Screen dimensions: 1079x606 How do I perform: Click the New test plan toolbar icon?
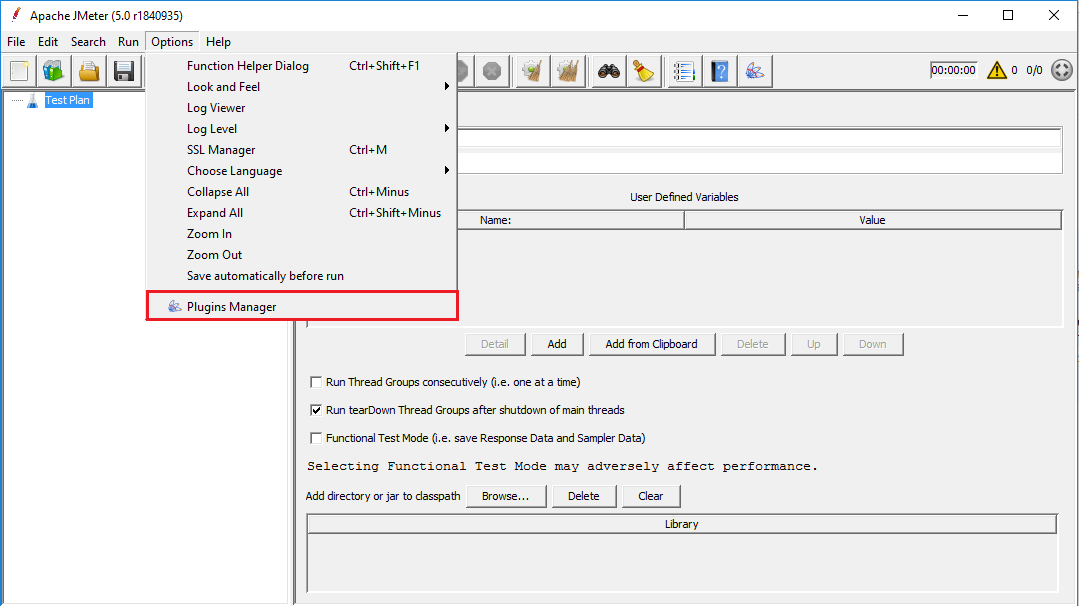(19, 71)
